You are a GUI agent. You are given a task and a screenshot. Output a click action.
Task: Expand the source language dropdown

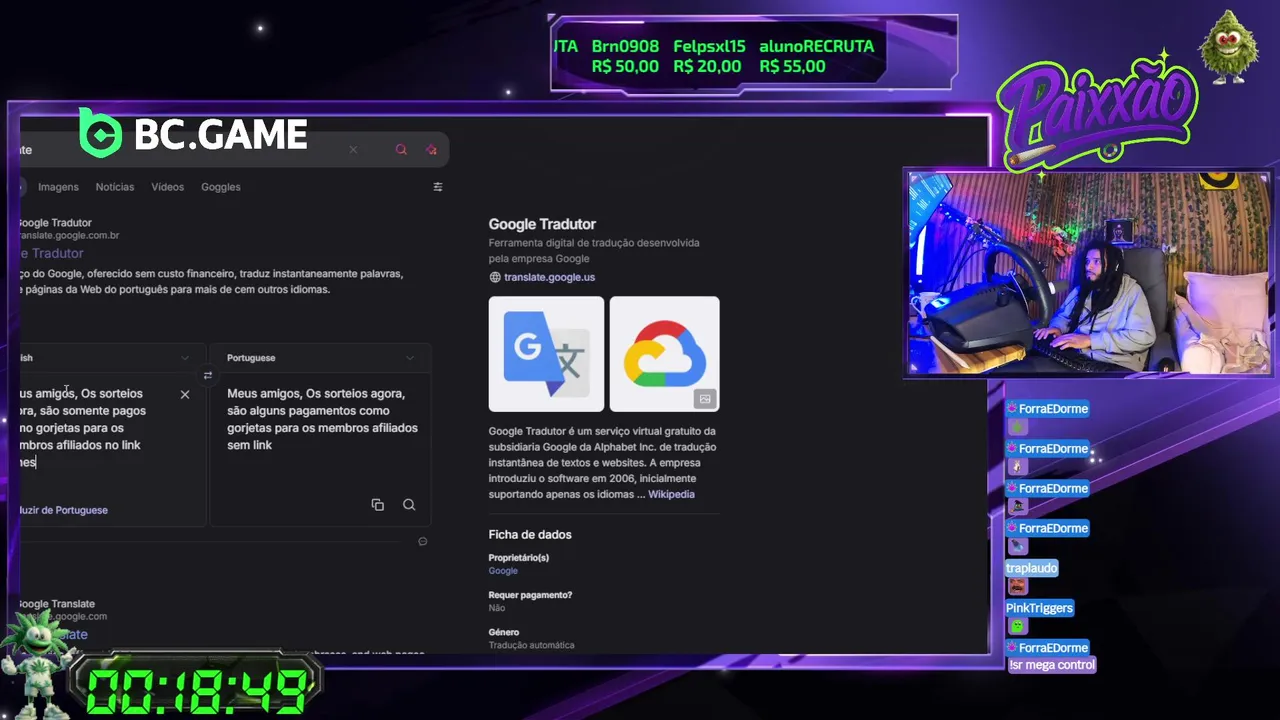click(184, 358)
